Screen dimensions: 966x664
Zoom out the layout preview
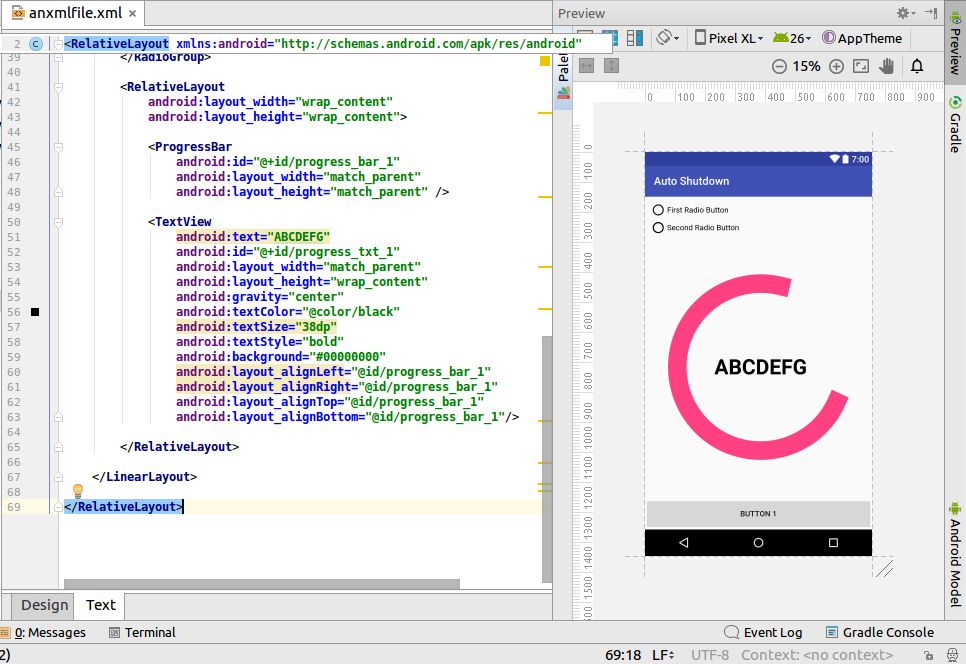click(x=779, y=67)
